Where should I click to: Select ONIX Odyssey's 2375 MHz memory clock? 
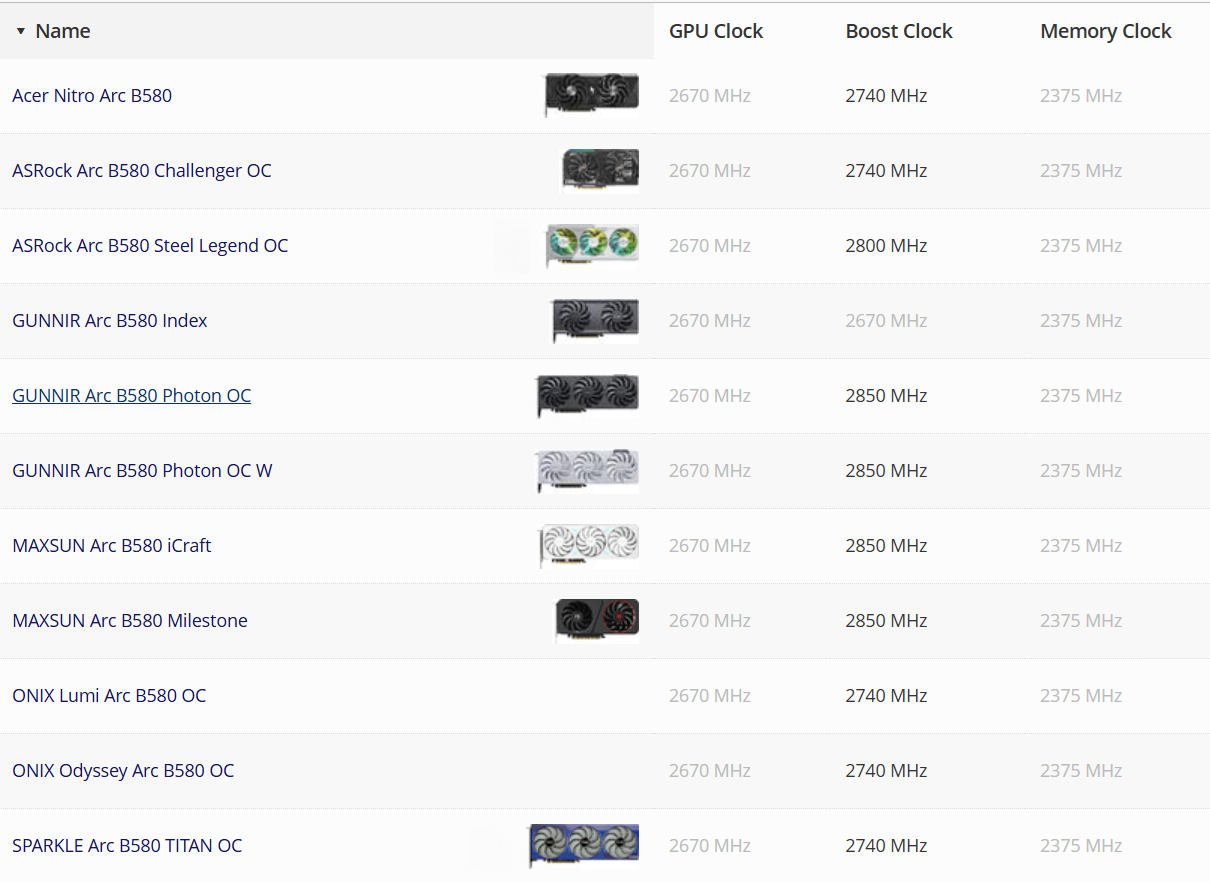coord(1081,771)
